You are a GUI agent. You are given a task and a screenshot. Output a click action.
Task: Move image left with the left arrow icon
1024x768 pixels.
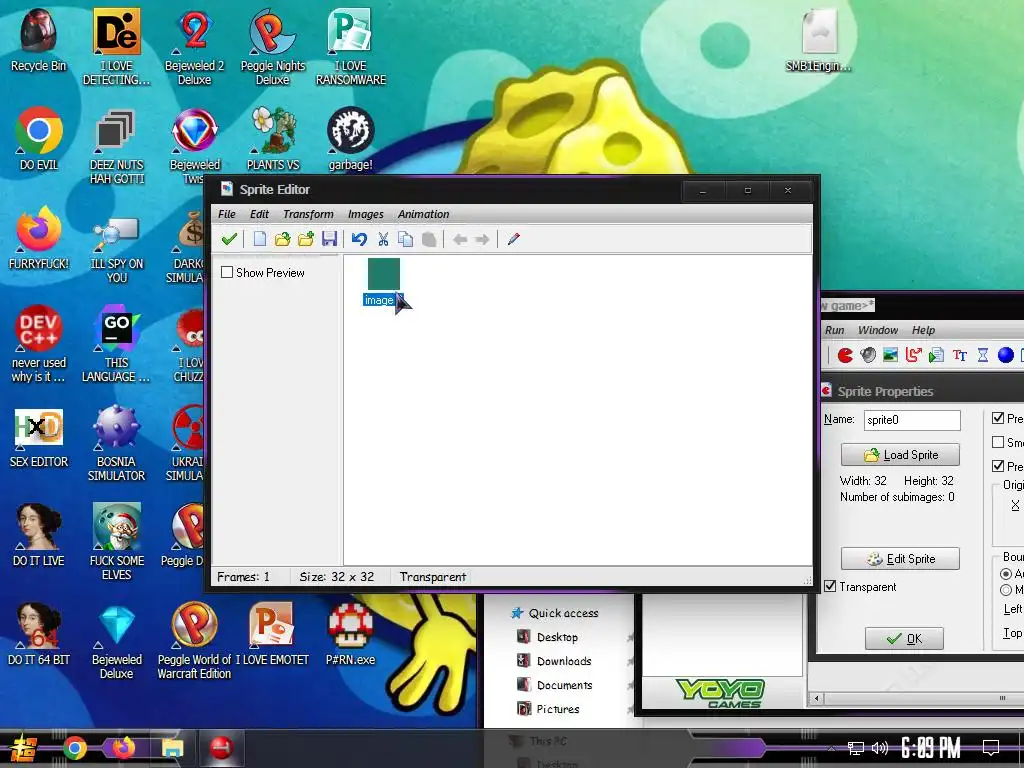click(x=460, y=240)
